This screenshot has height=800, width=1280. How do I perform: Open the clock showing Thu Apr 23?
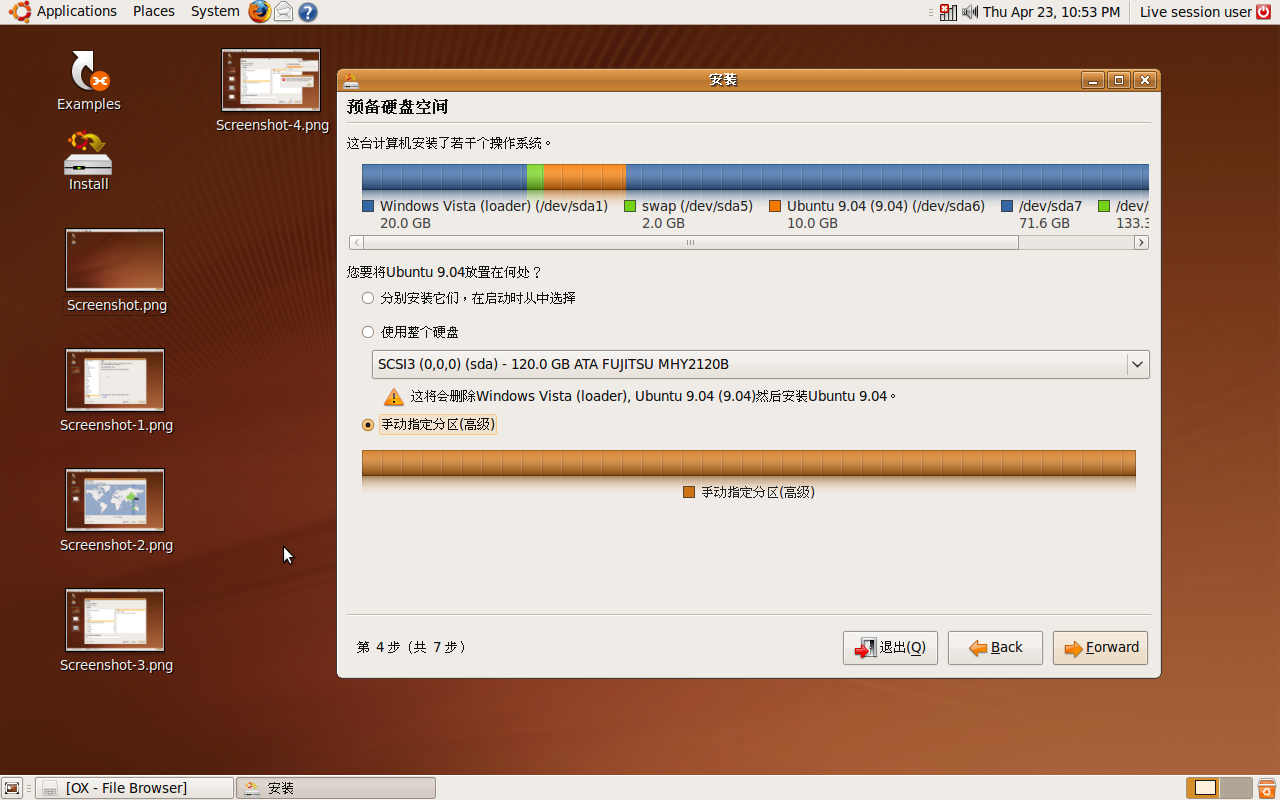tap(1051, 12)
